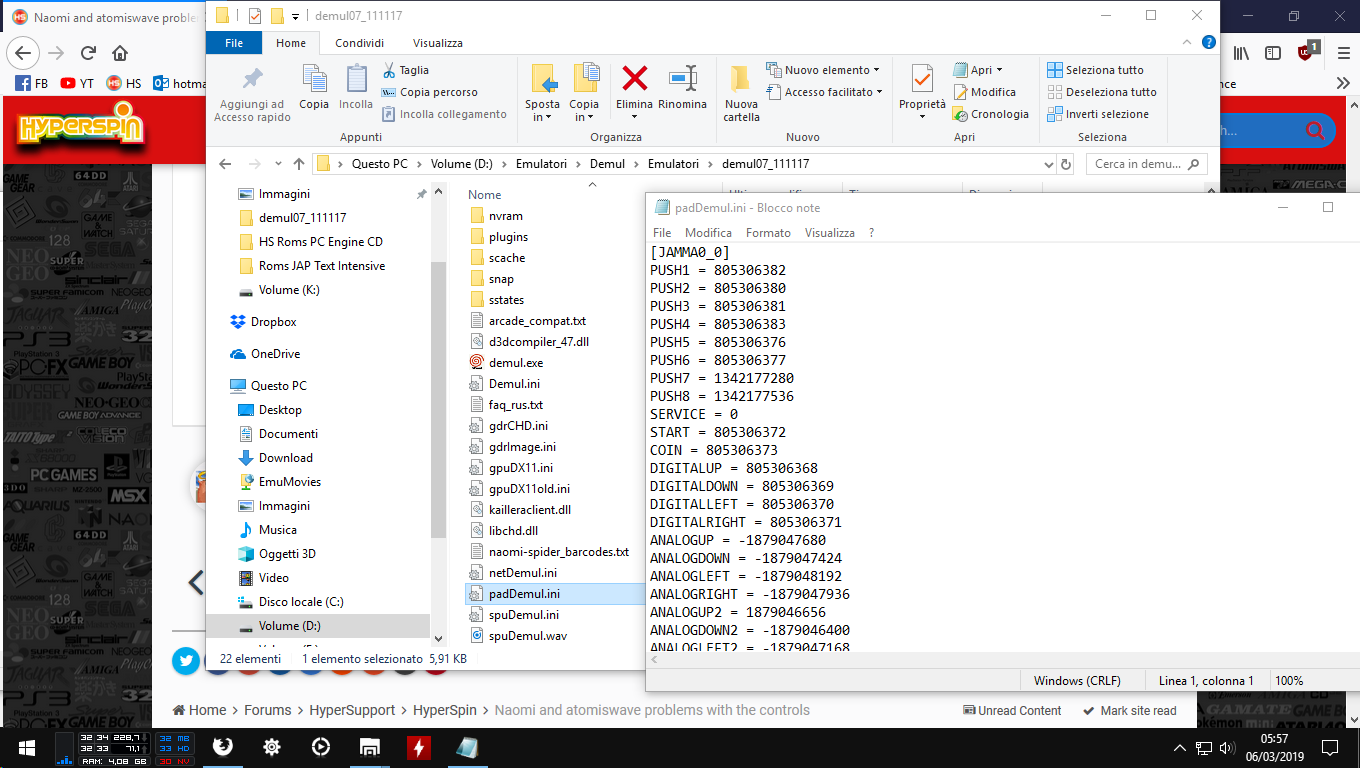Screen dimensions: 1360x768
Task: Click Inverti selezione in the ribbon
Action: pyautogui.click(x=1098, y=114)
